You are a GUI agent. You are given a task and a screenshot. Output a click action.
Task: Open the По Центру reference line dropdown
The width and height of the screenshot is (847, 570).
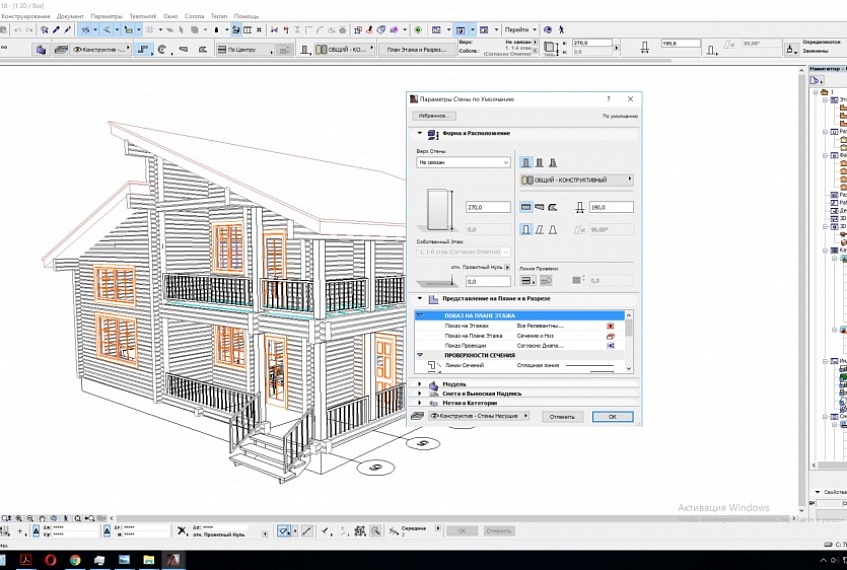click(245, 49)
